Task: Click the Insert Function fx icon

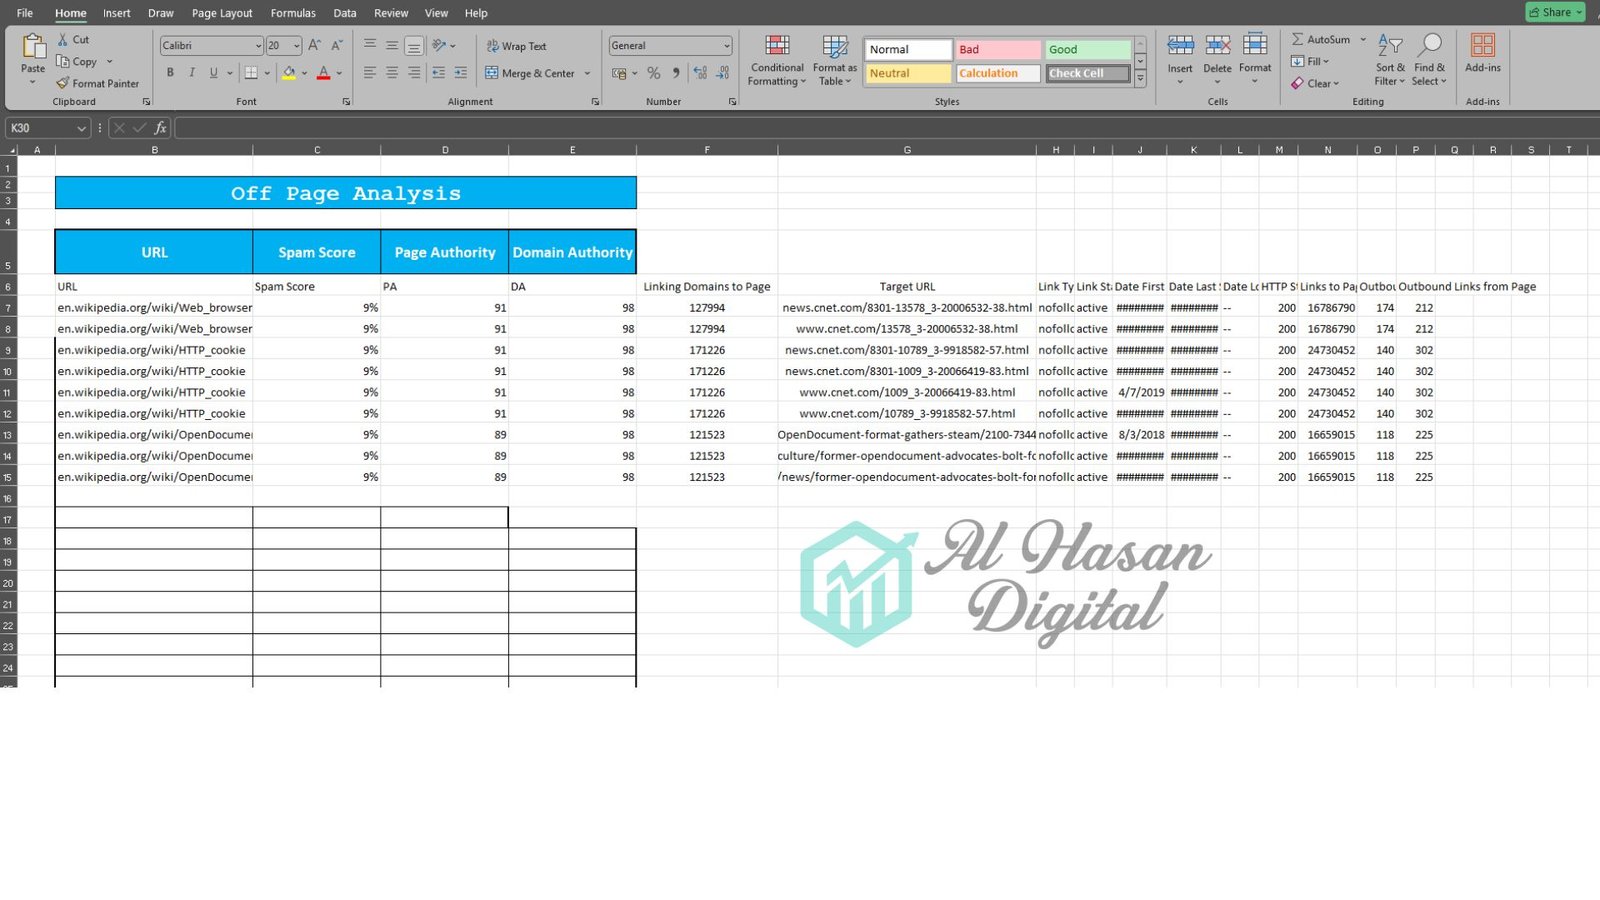Action: pos(160,128)
